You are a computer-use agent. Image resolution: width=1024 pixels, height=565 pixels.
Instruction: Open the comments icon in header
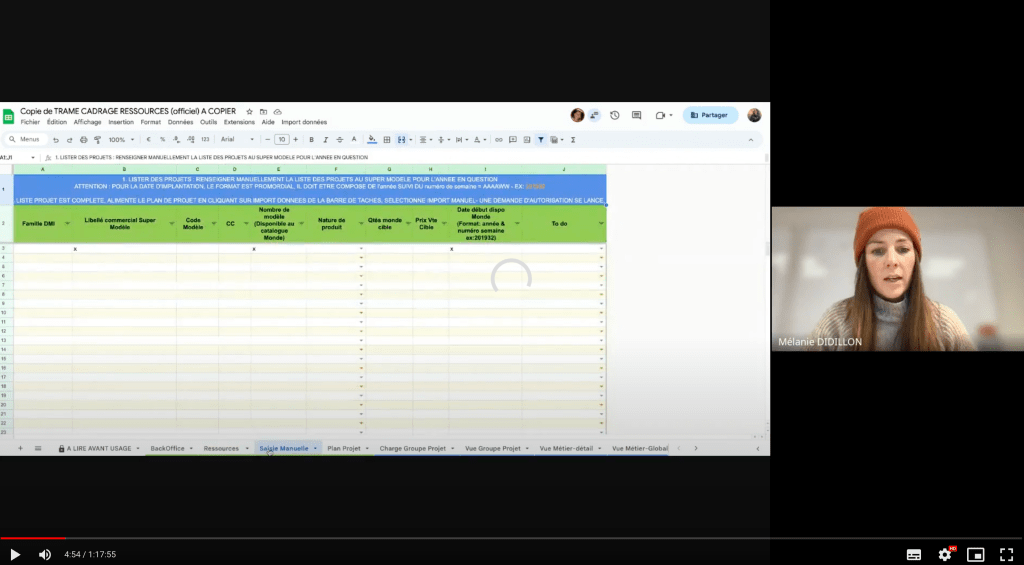pyautogui.click(x=636, y=115)
